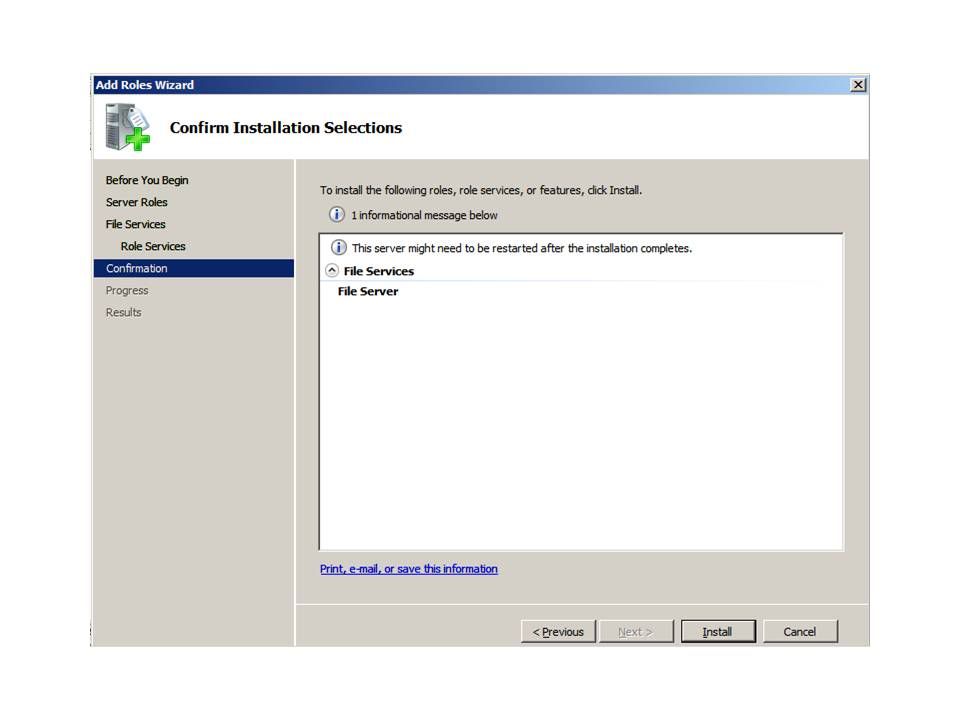Open 'Print, e-mail, or save this information' link
This screenshot has height=720, width=960.
408,569
